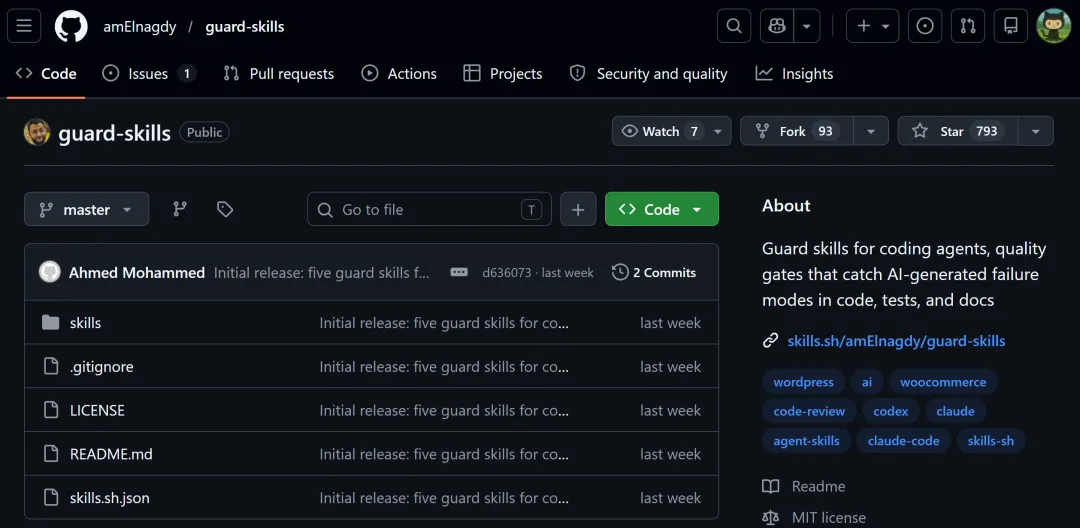
Task: Switch to the Issues tab
Action: point(149,74)
